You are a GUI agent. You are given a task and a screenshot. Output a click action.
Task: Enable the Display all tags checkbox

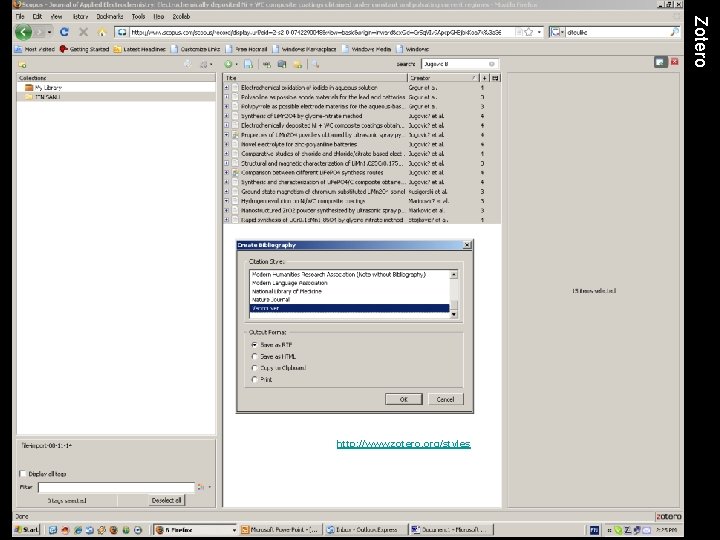click(22, 473)
